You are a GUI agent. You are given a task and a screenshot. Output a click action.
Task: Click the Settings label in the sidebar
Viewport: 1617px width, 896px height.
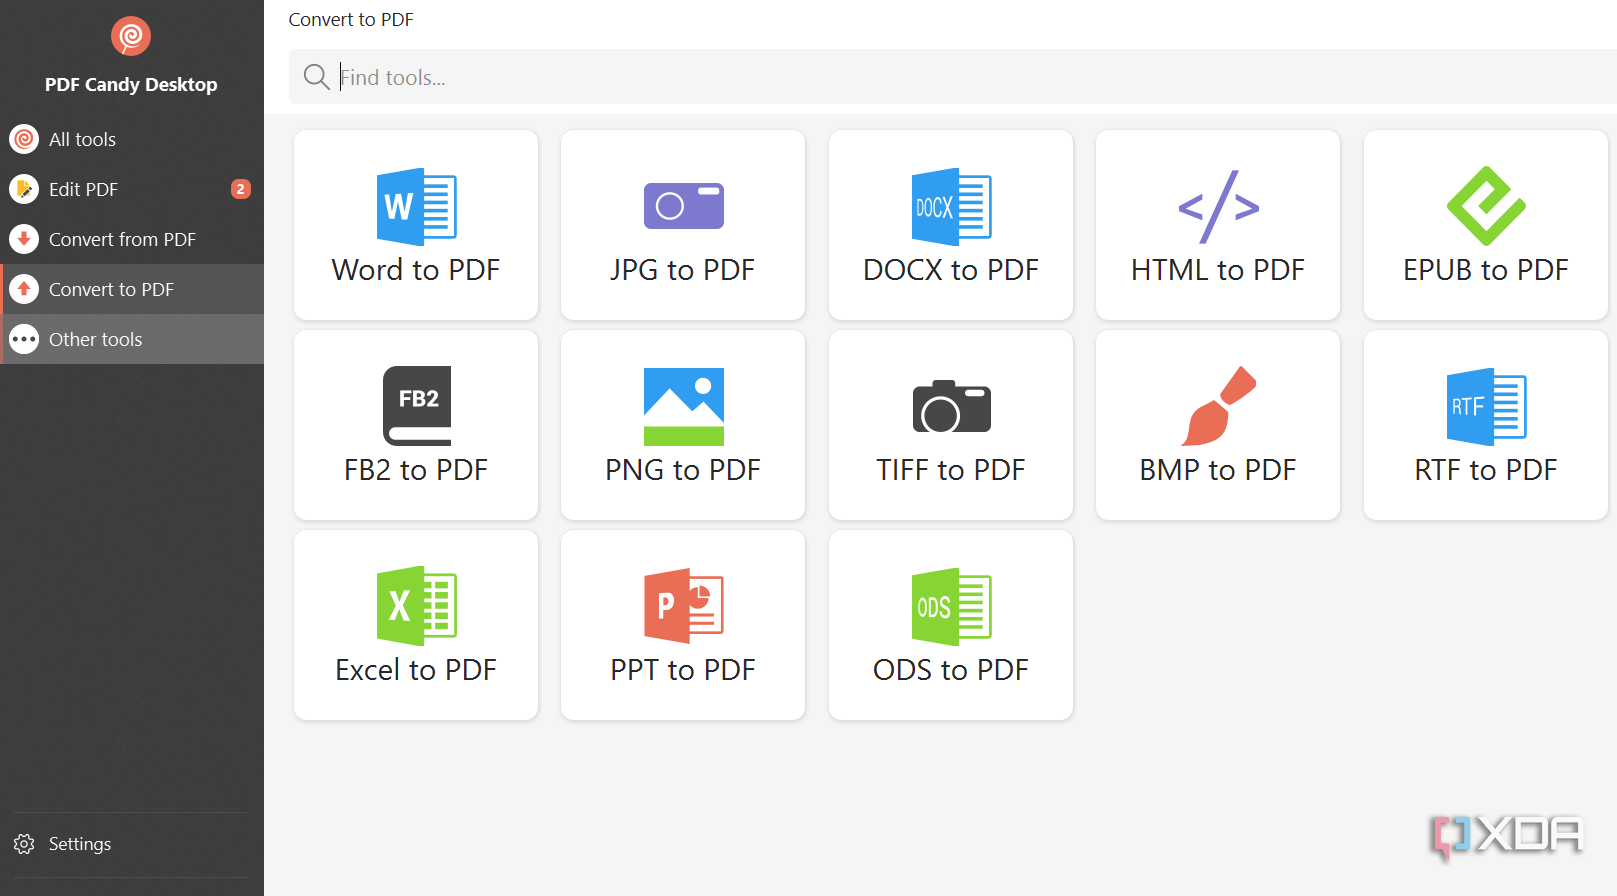click(x=80, y=844)
